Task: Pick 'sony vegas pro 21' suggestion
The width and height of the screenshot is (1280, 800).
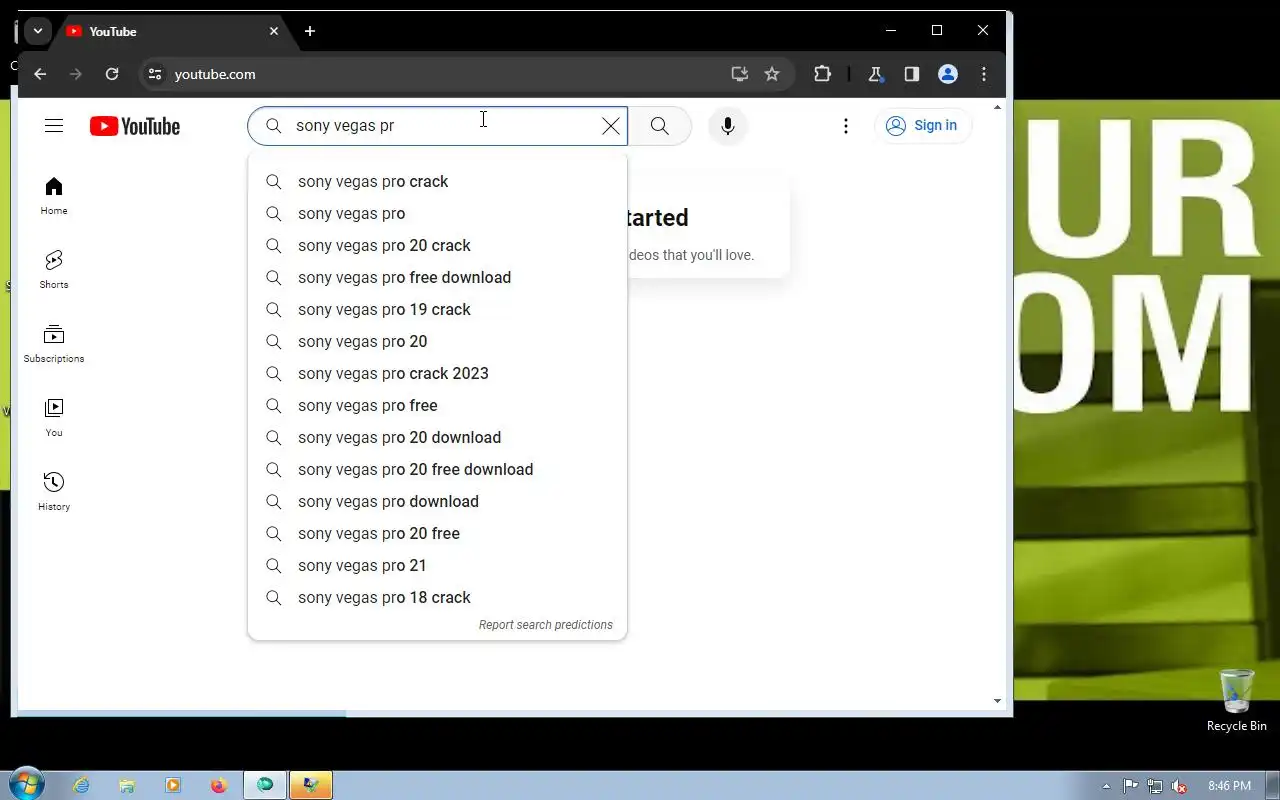Action: [x=437, y=565]
